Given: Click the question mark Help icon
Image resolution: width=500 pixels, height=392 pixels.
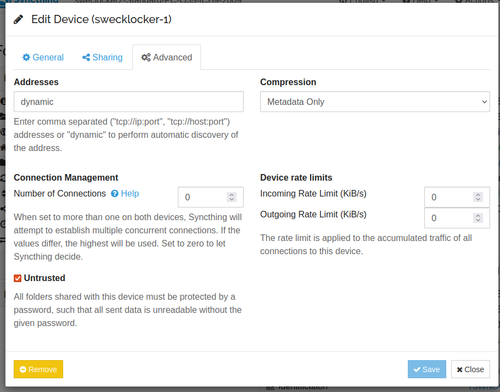Looking at the screenshot, I should (115, 194).
